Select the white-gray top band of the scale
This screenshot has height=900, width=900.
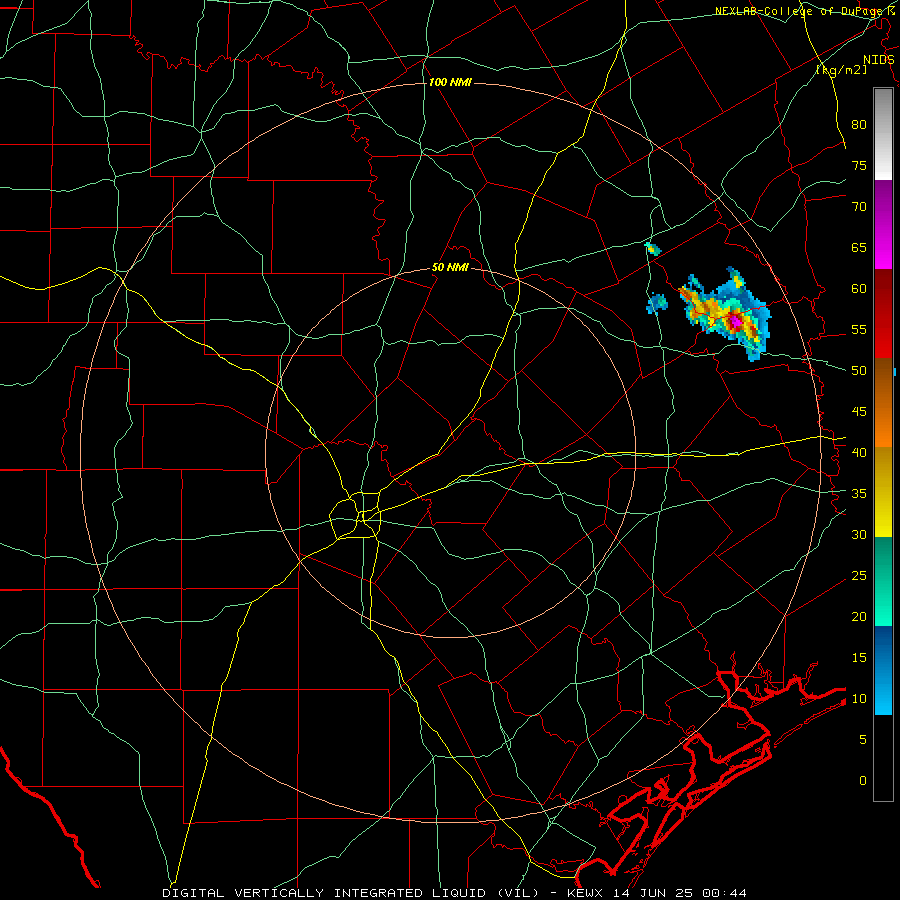(883, 134)
